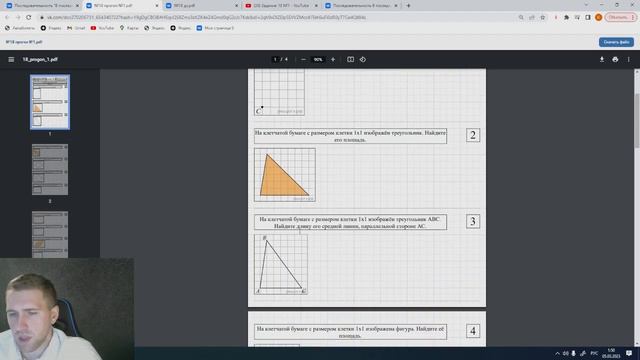Go forward using the browser forward arrow
The width and height of the screenshot is (640, 360).
point(18,18)
